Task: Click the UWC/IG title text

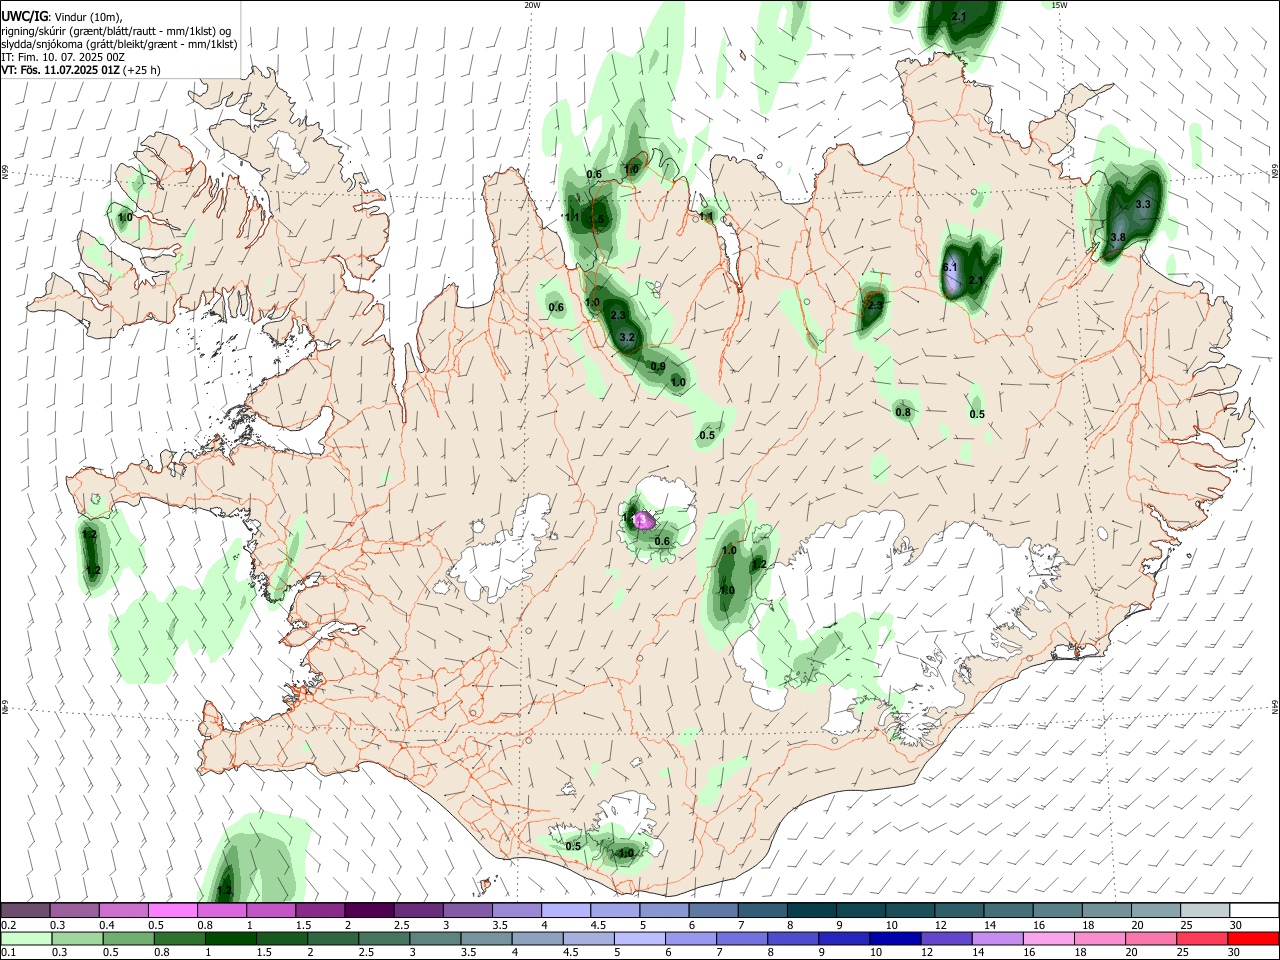Action: [24, 17]
